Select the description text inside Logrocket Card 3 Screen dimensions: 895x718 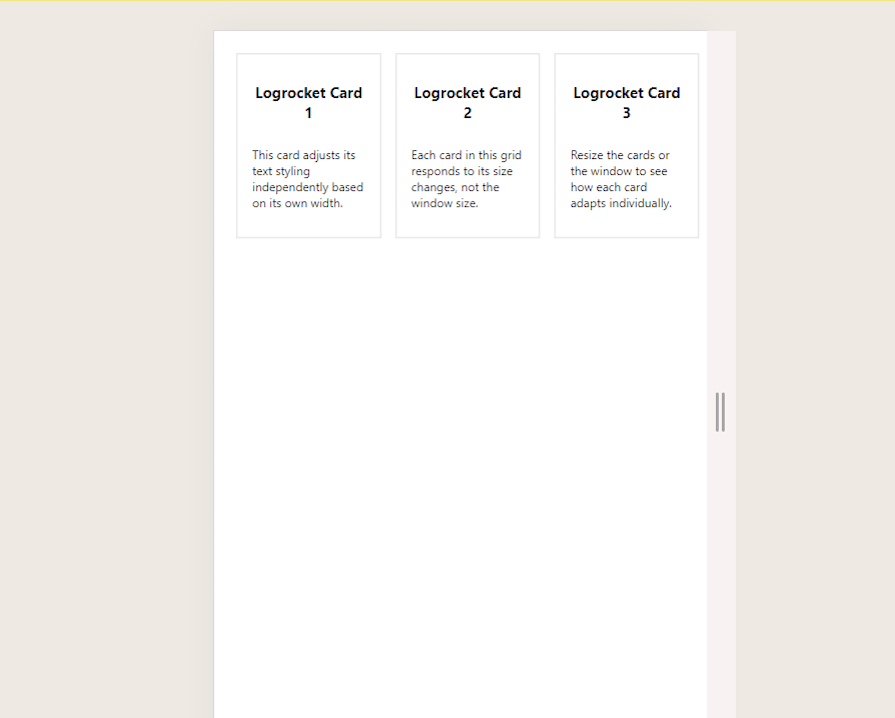622,179
